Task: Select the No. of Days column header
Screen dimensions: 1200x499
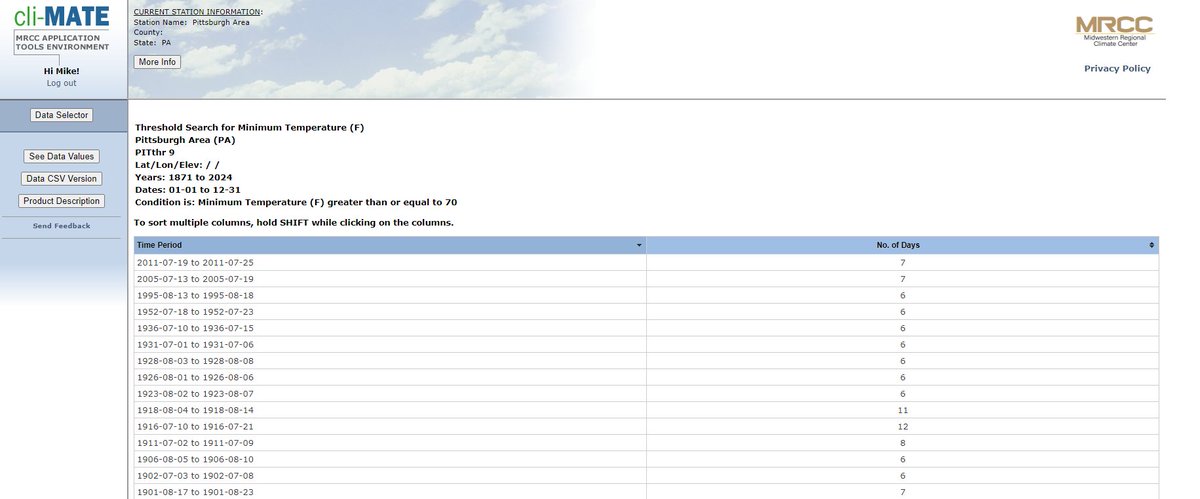Action: coord(903,245)
